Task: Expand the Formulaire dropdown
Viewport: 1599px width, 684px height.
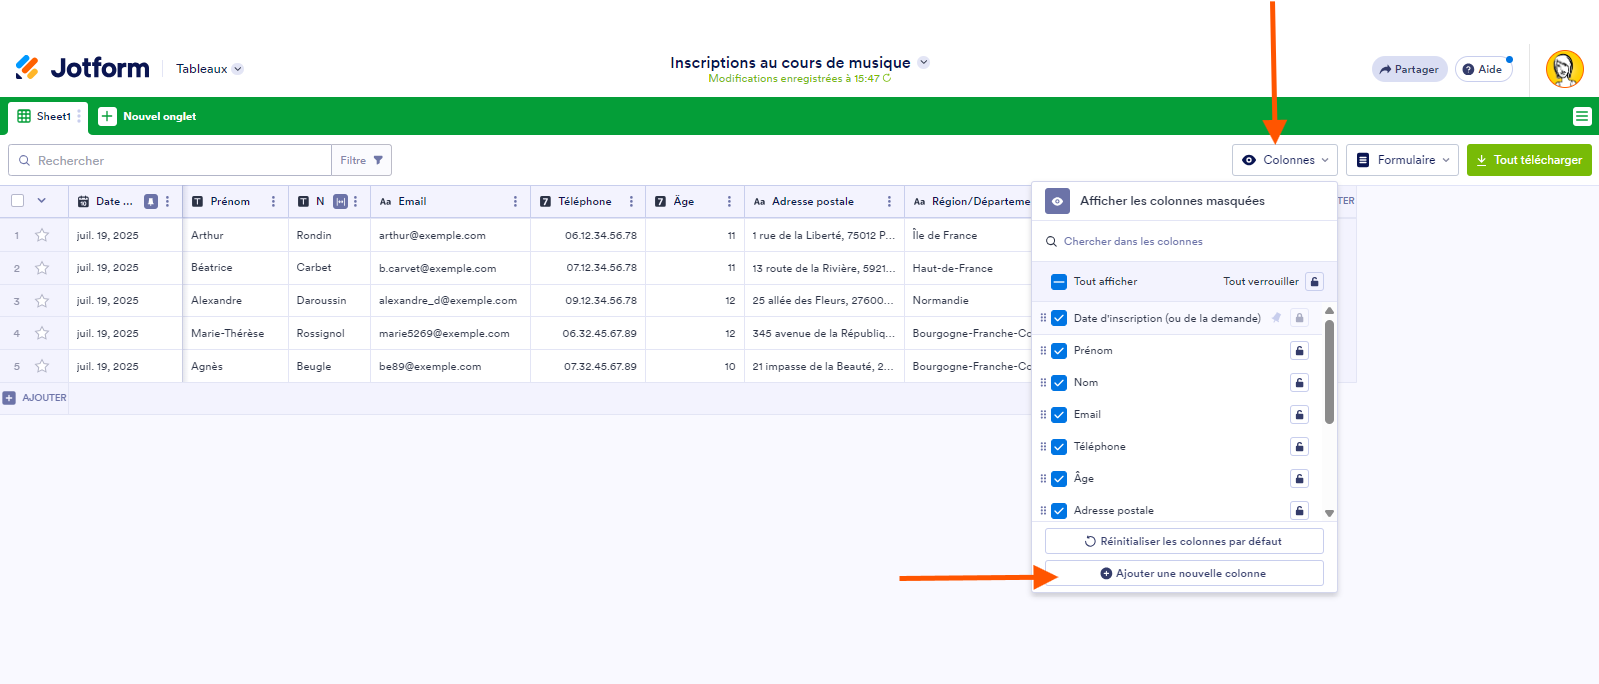Action: (1402, 160)
